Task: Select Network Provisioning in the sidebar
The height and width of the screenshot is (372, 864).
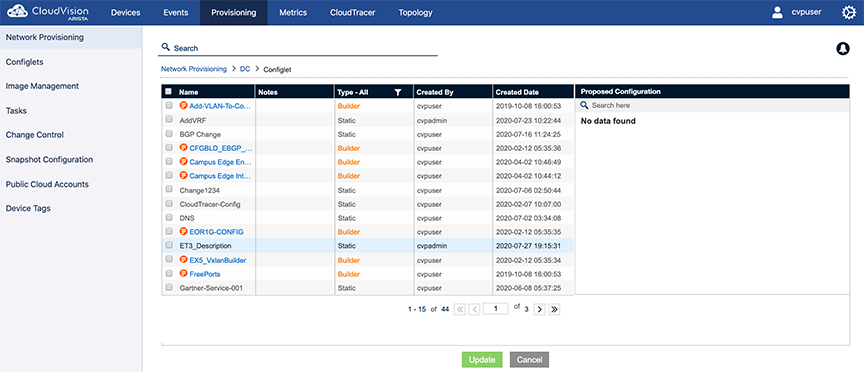Action: click(71, 37)
